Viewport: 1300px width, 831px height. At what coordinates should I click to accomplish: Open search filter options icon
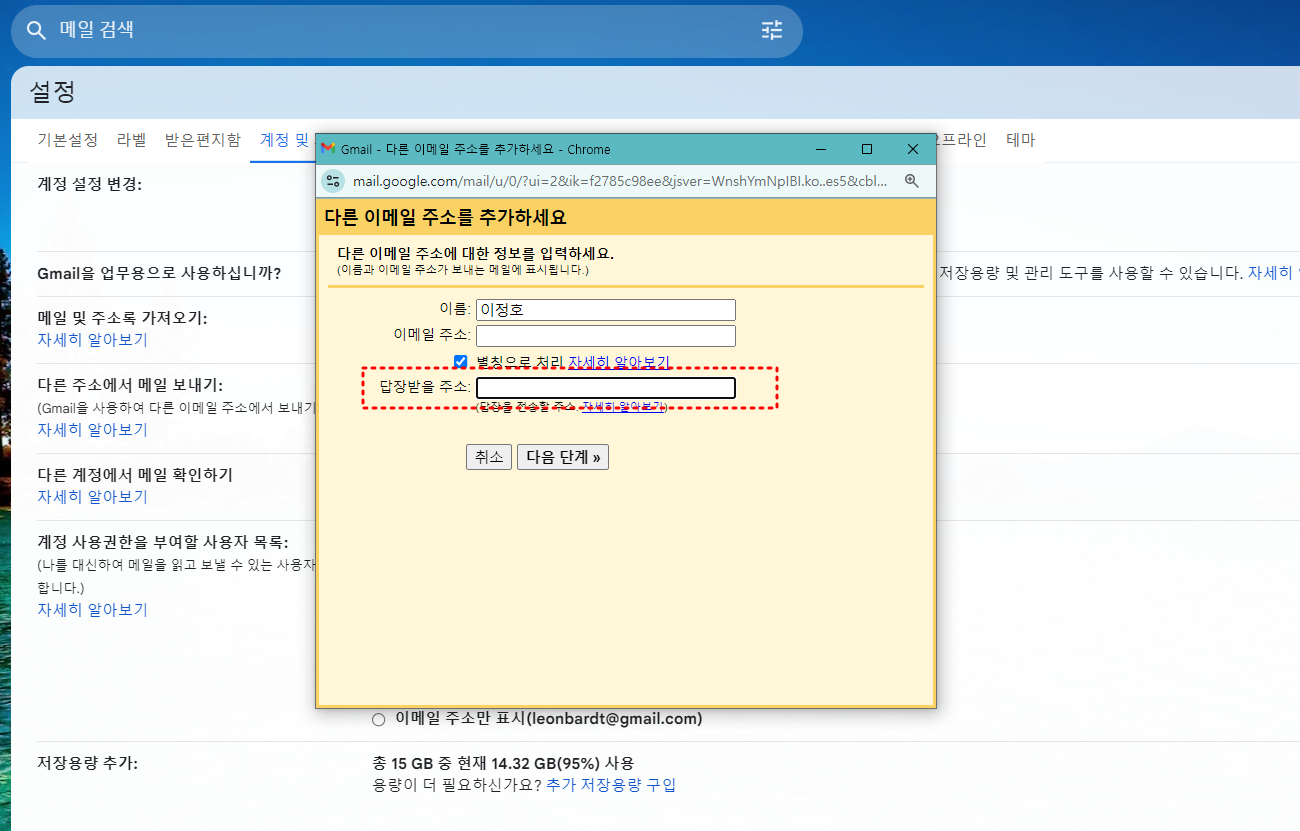tap(772, 30)
